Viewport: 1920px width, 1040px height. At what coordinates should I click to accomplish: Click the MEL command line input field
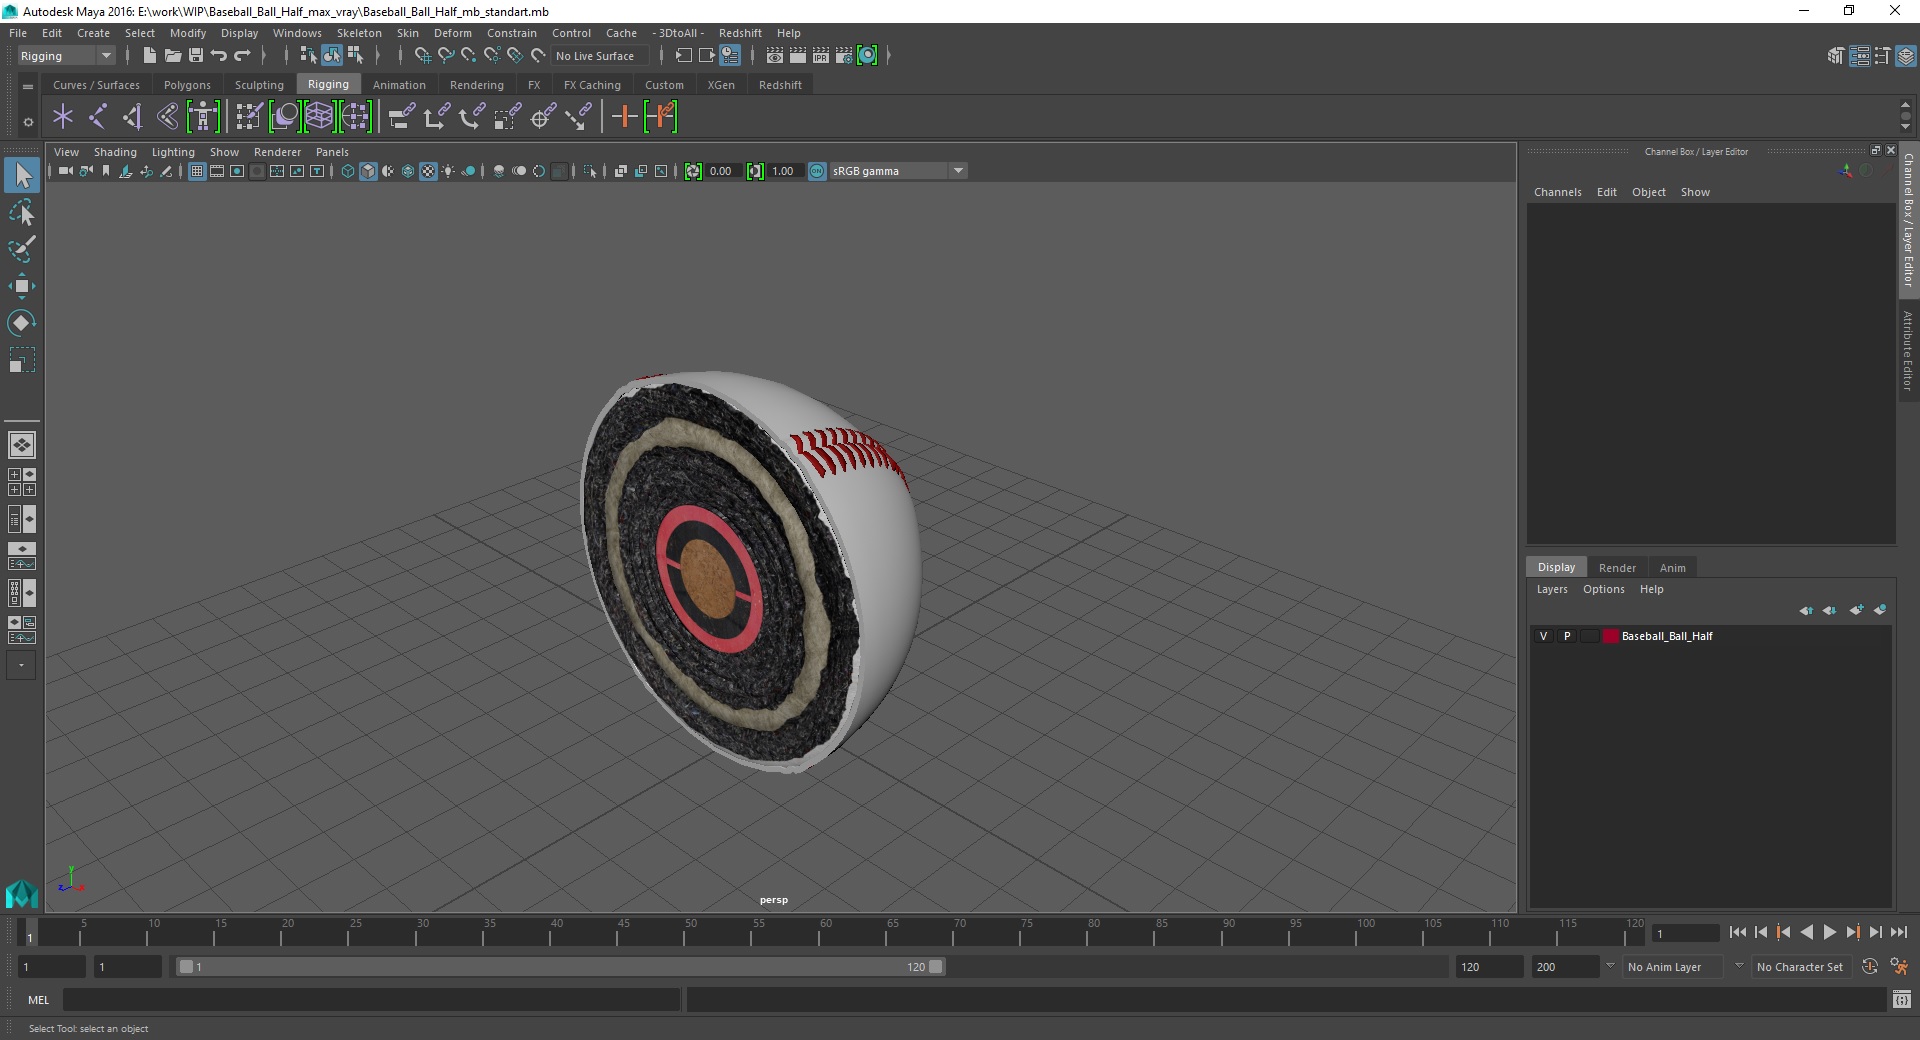372,1000
